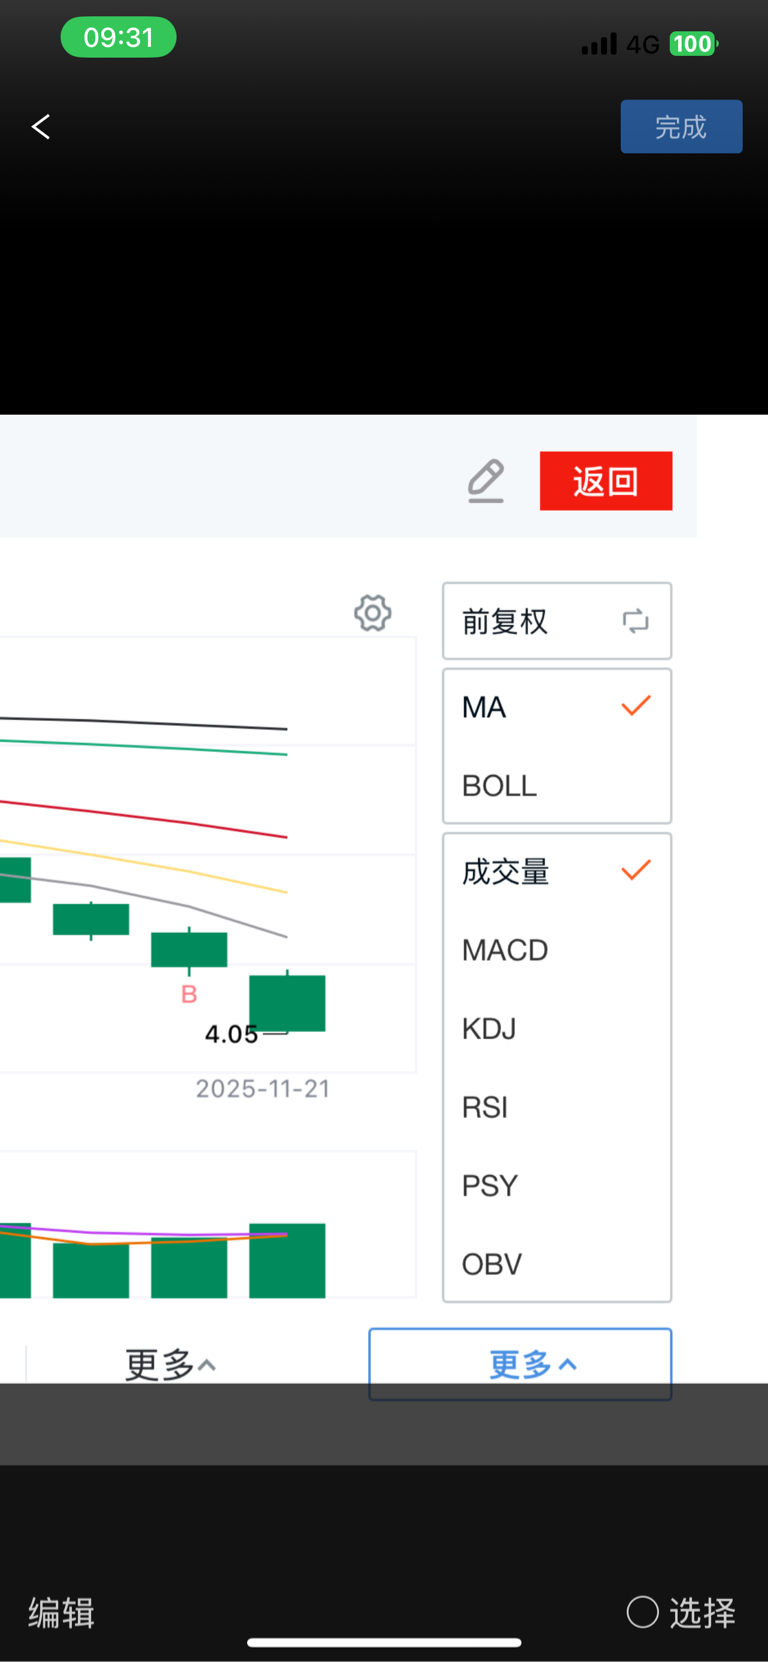Image resolution: width=768 pixels, height=1662 pixels.
Task: Tap the 编辑 text at bottom
Action: point(61,1612)
